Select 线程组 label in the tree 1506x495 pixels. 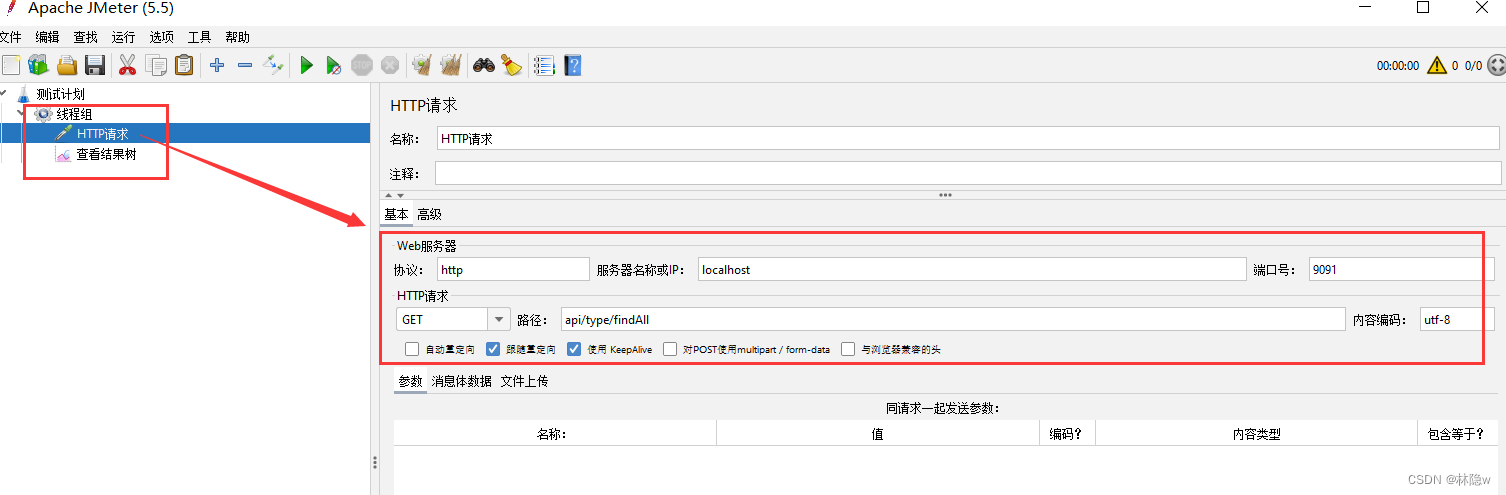click(x=74, y=114)
